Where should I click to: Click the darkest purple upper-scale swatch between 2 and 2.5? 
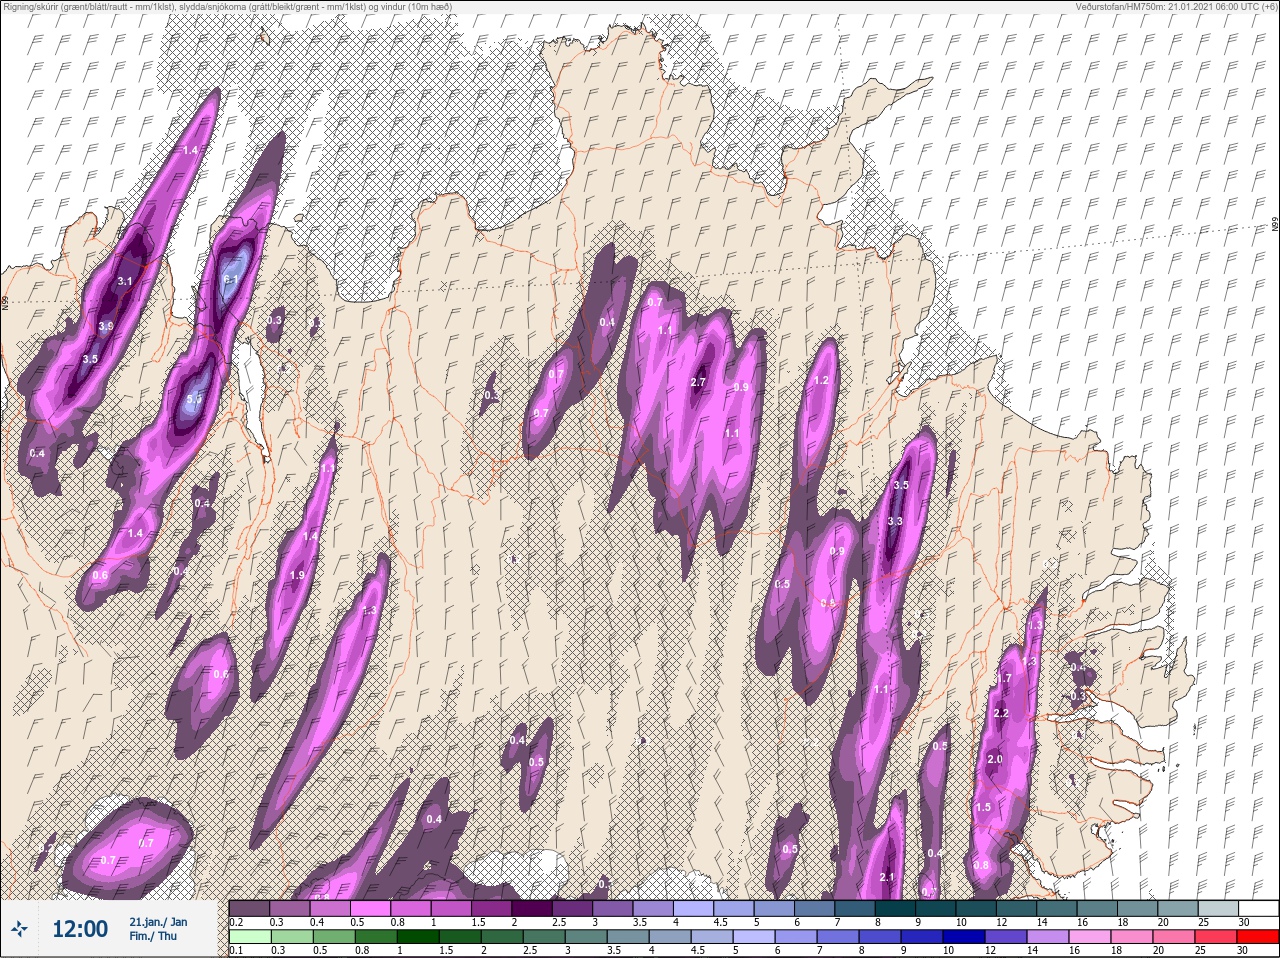point(533,908)
